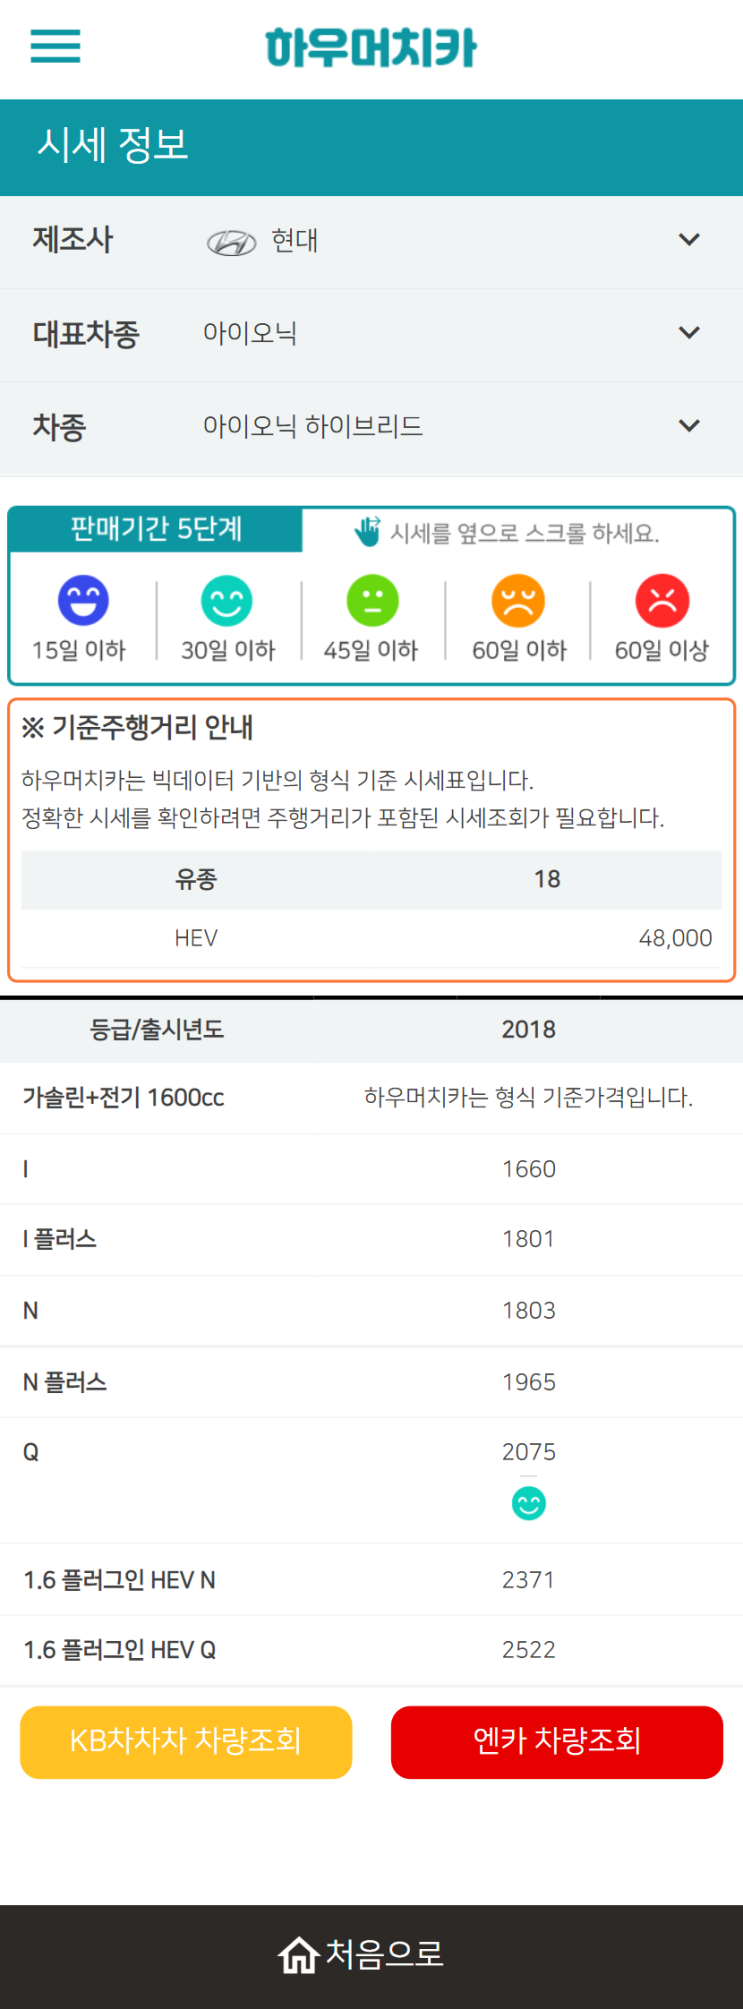Tap 처음으로 in the bottom bar
The image size is (743, 2009).
[x=385, y=1954]
